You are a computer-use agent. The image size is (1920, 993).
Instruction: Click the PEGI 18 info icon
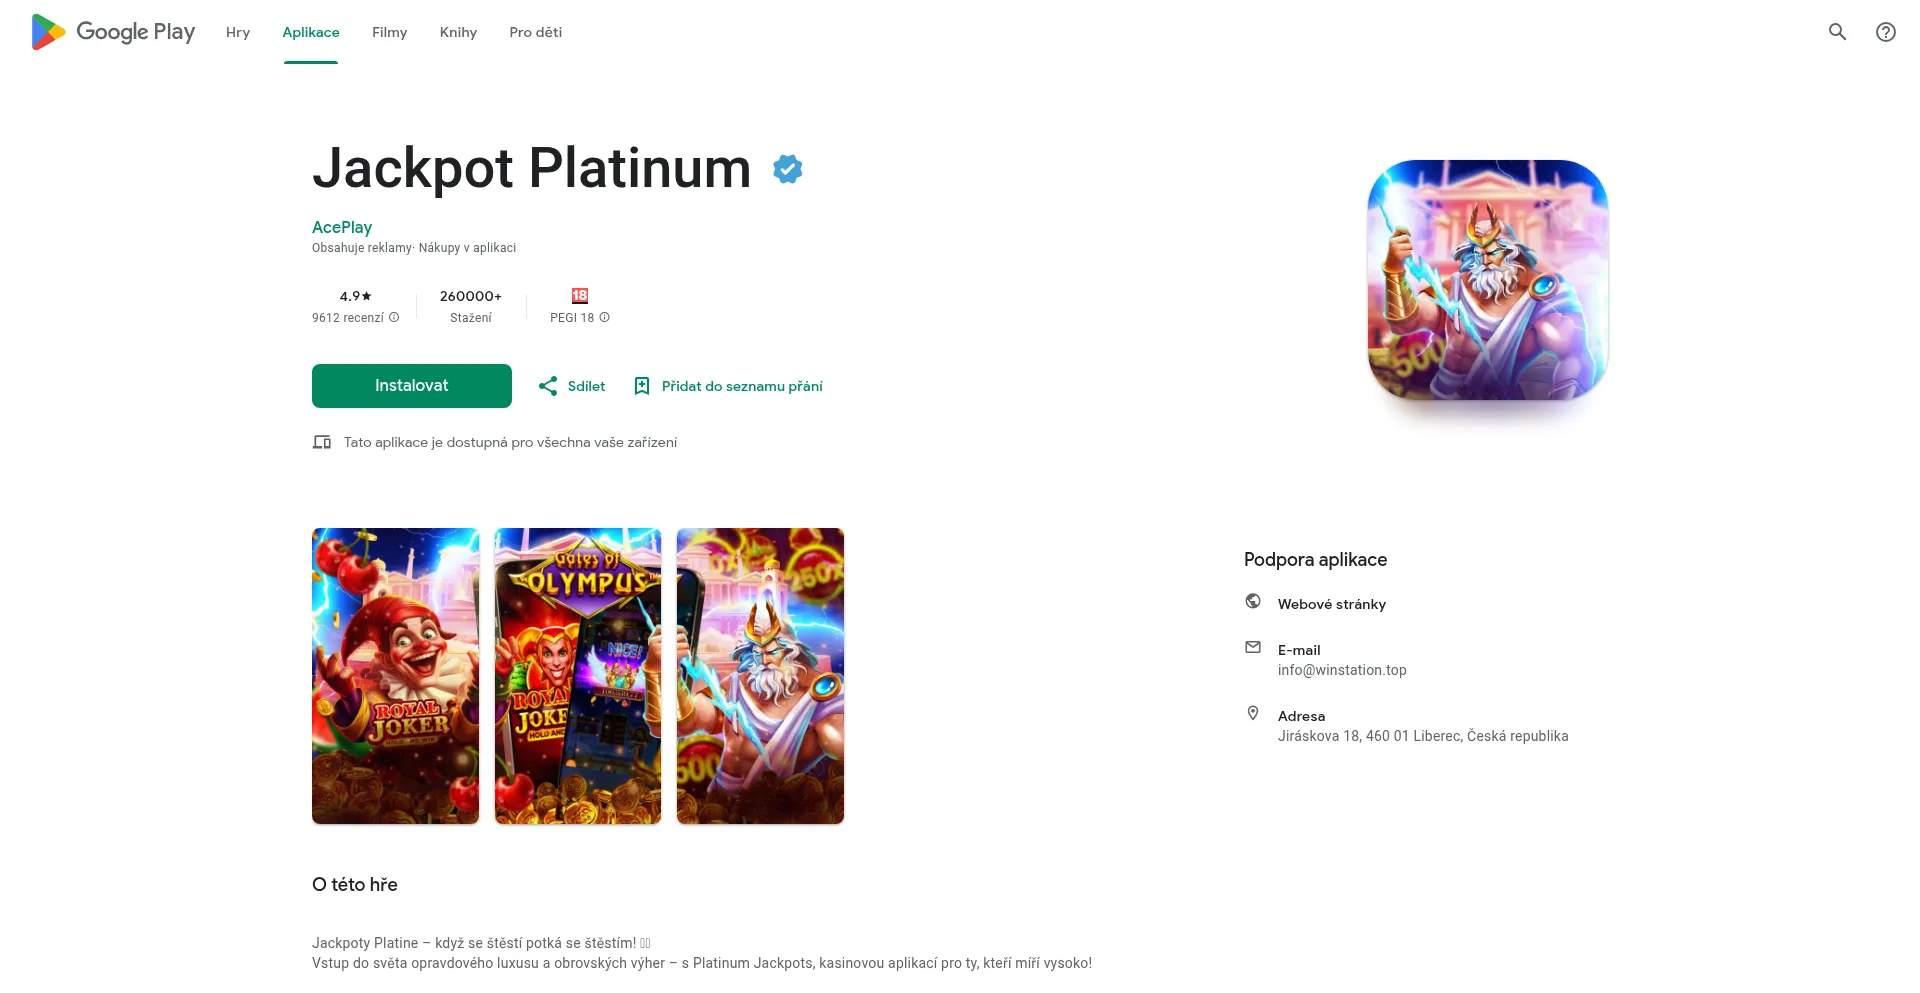604,318
